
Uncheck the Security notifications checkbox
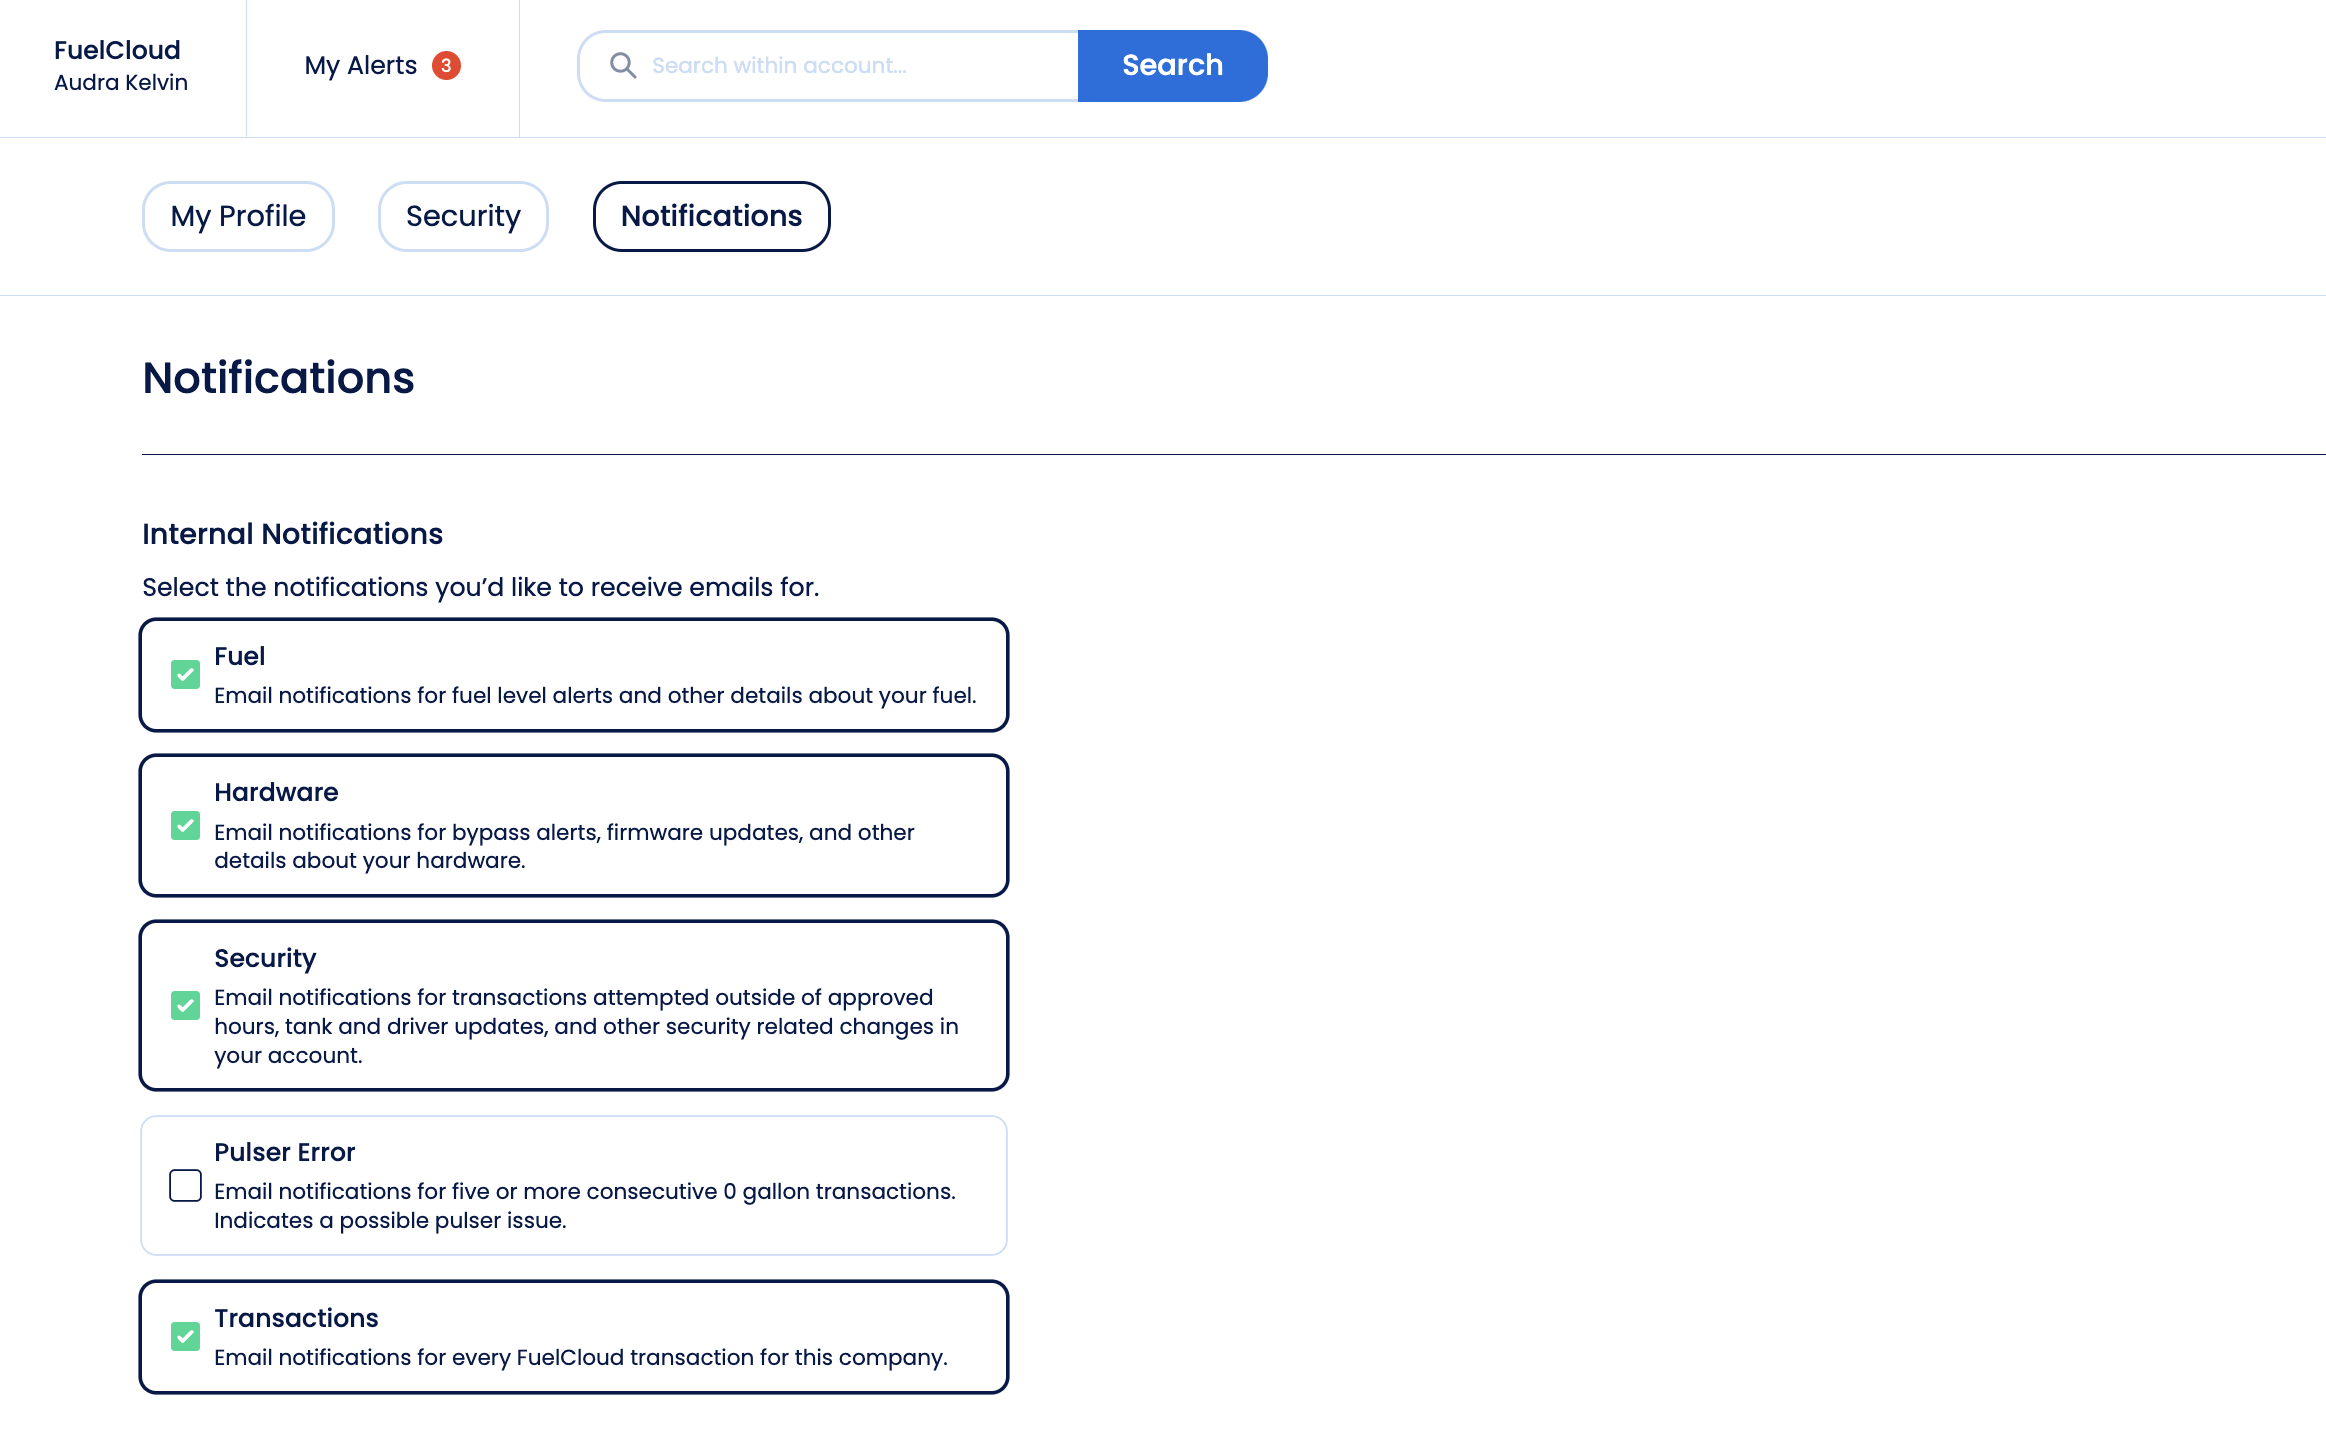(x=185, y=1005)
